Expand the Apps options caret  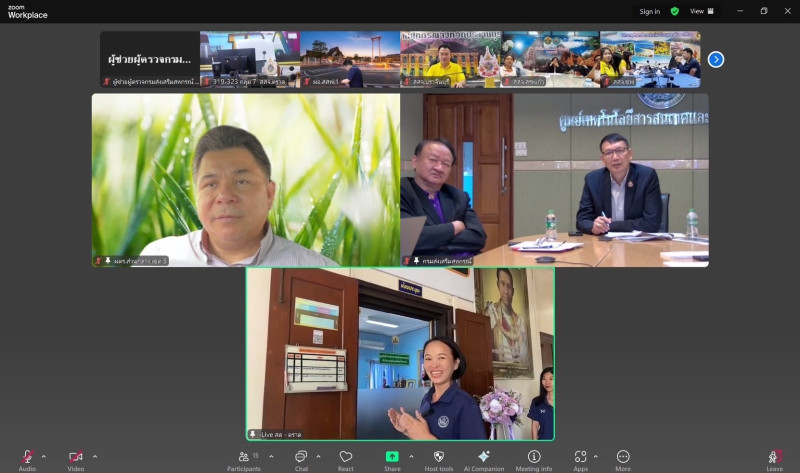[595, 456]
